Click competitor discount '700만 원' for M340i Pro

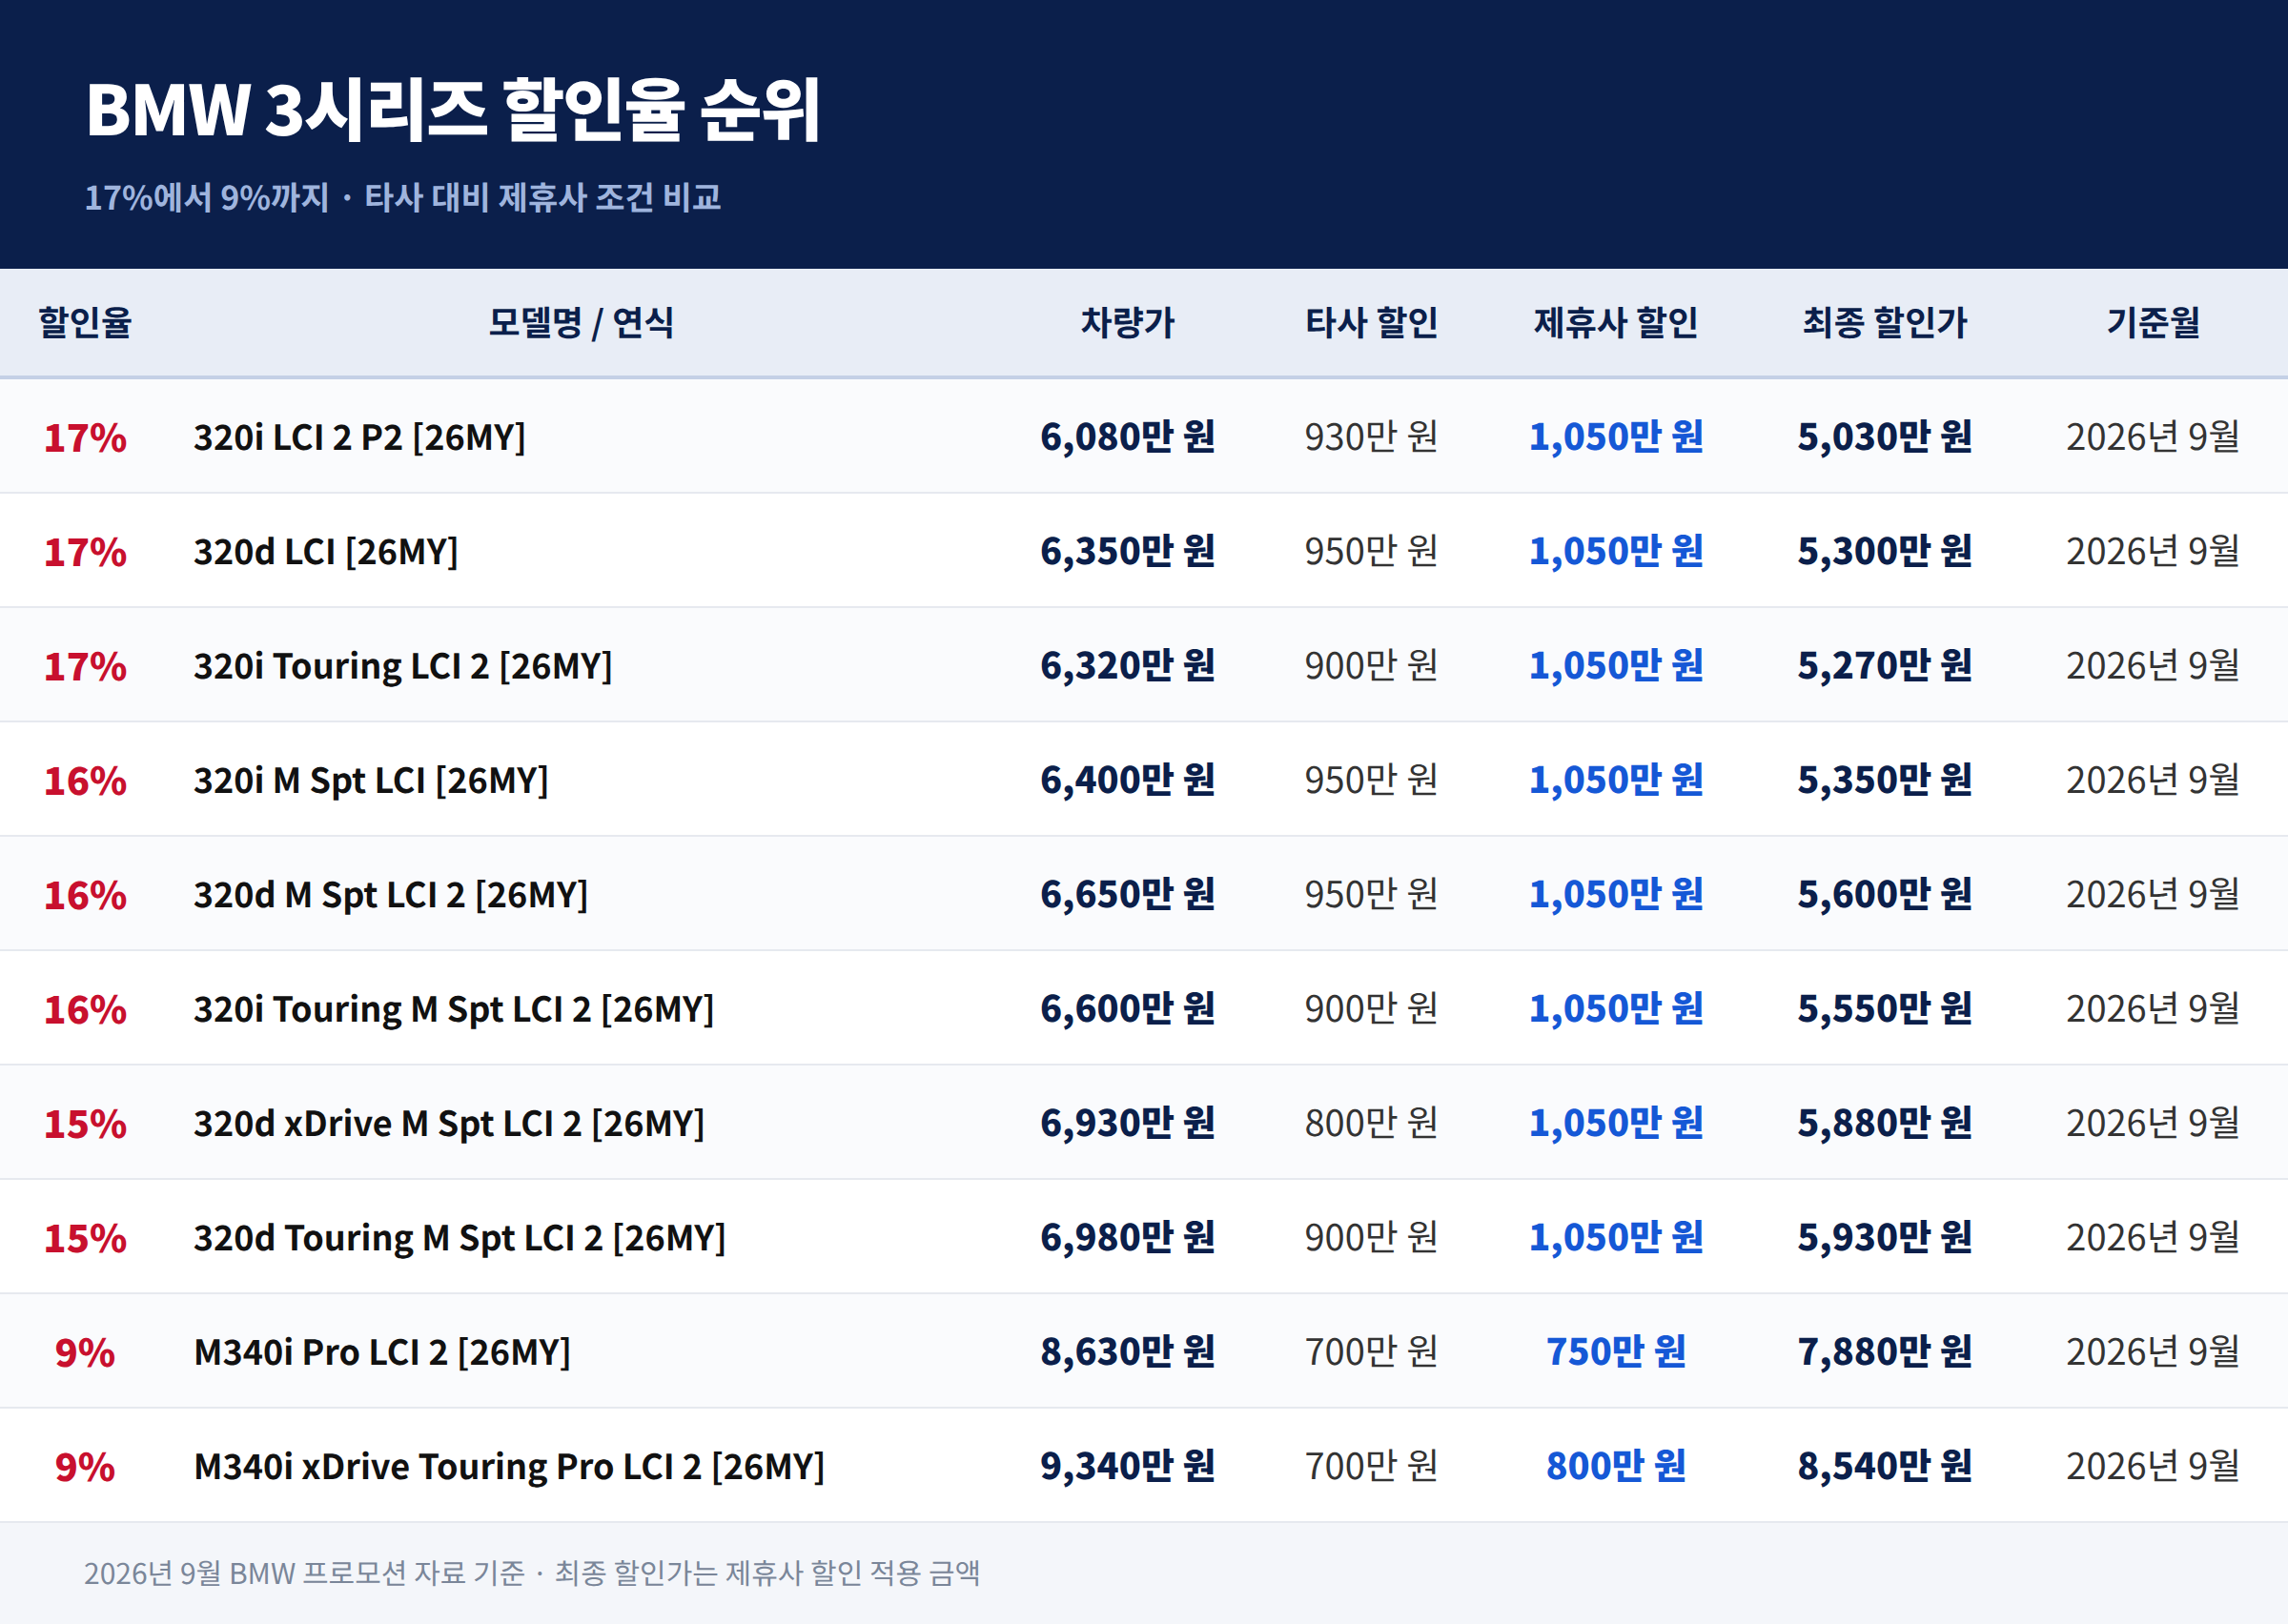pyautogui.click(x=1371, y=1352)
